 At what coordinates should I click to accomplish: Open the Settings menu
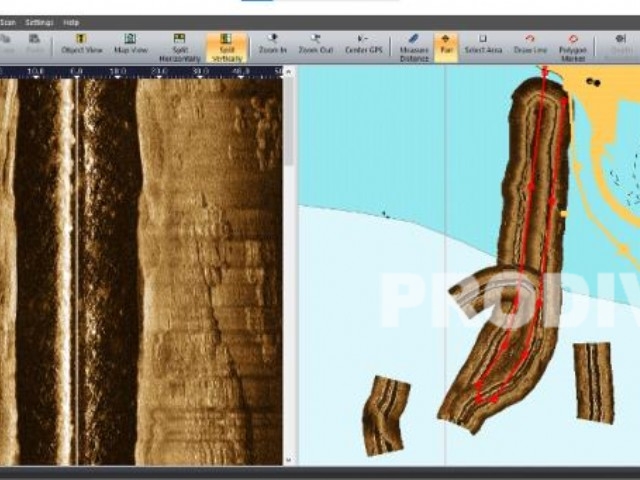tap(40, 22)
